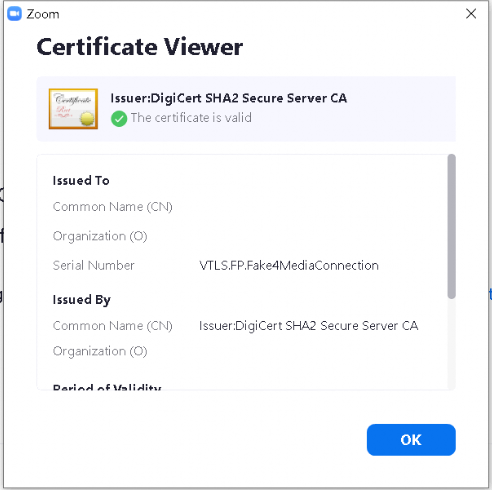Click the Period of Validity heading
Image resolution: width=492 pixels, height=490 pixels.
[107, 387]
